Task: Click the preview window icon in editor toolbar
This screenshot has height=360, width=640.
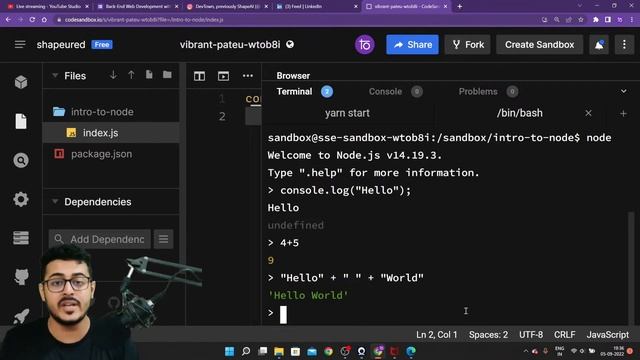Action: [223, 76]
